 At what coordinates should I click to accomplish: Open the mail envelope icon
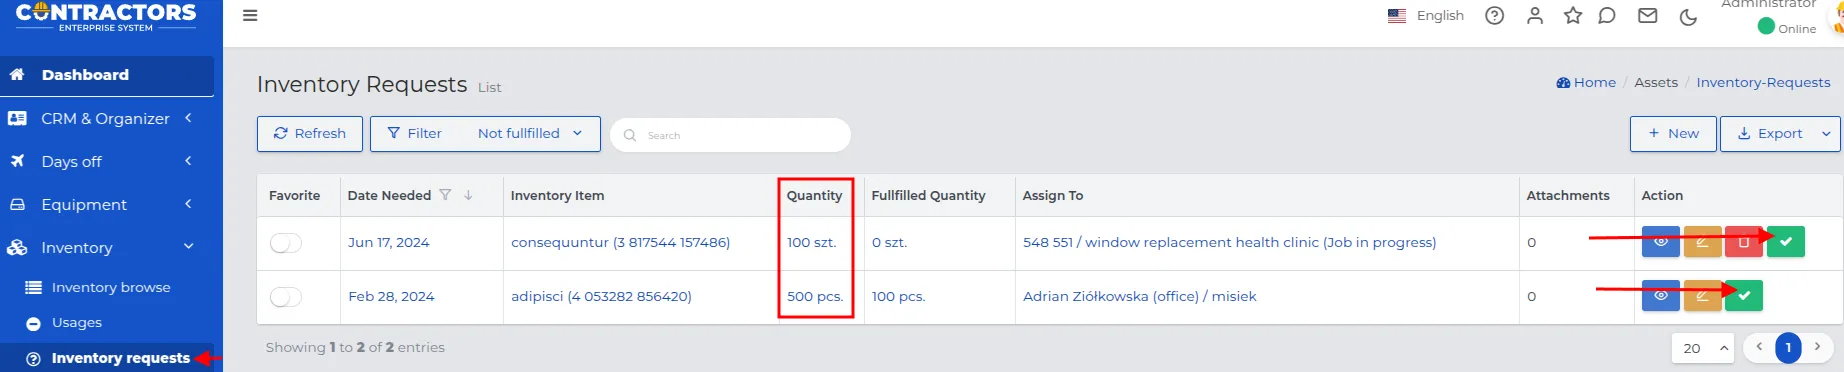1648,15
